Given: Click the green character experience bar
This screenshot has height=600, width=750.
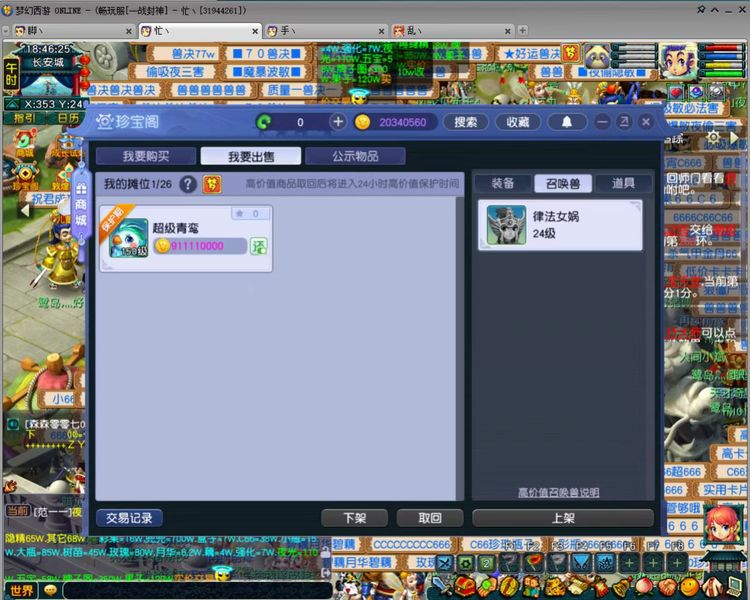Looking at the screenshot, I should pyautogui.click(x=720, y=73).
